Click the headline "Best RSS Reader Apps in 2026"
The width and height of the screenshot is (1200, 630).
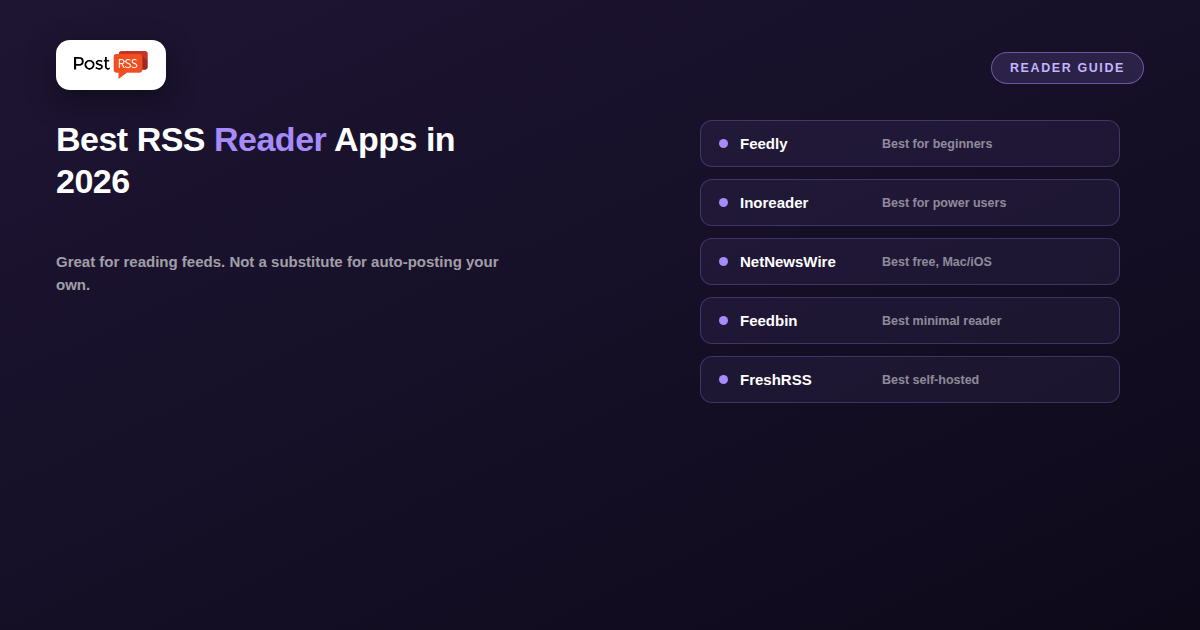click(x=256, y=160)
